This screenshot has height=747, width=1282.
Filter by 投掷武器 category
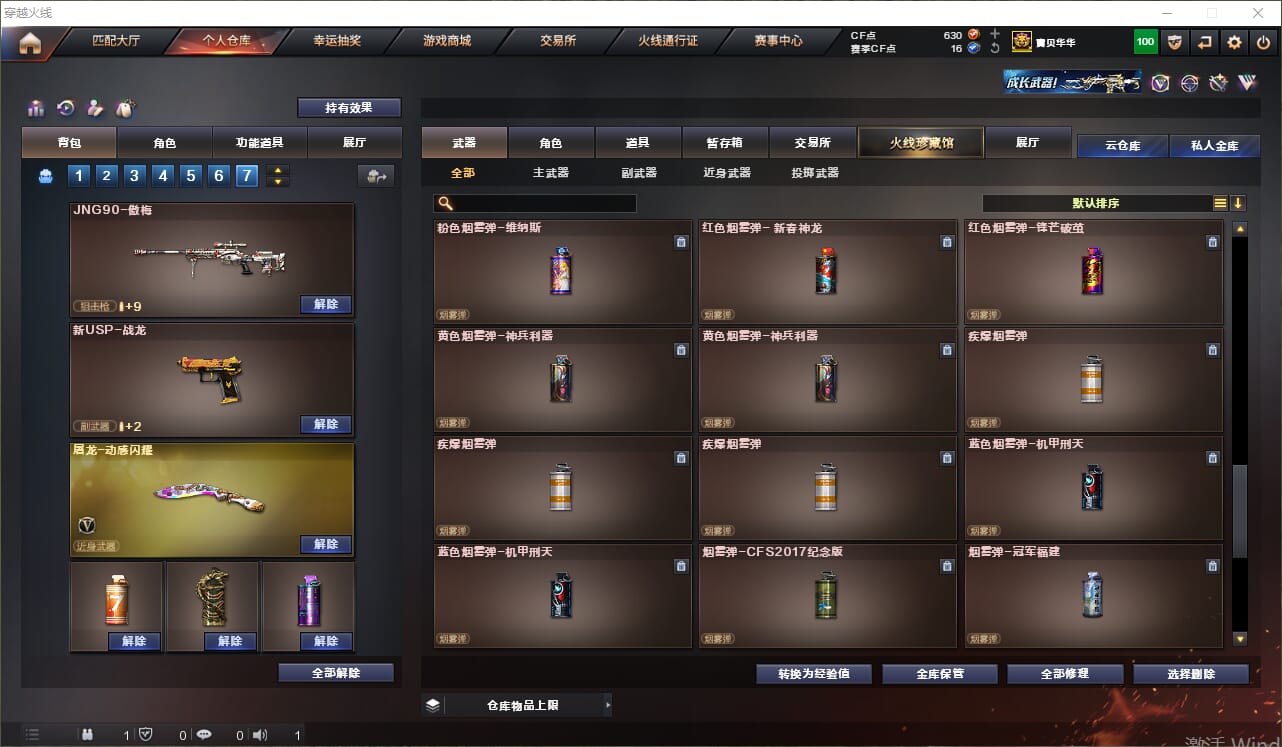click(x=815, y=173)
